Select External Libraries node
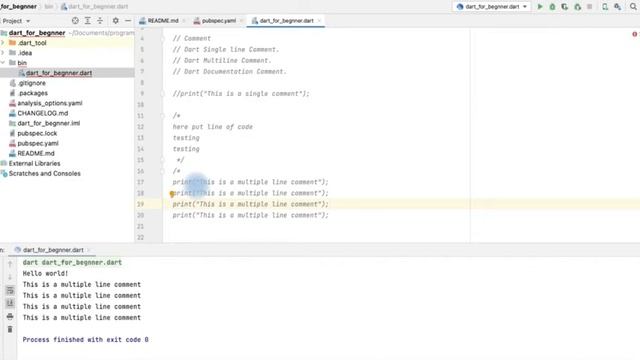 point(35,163)
